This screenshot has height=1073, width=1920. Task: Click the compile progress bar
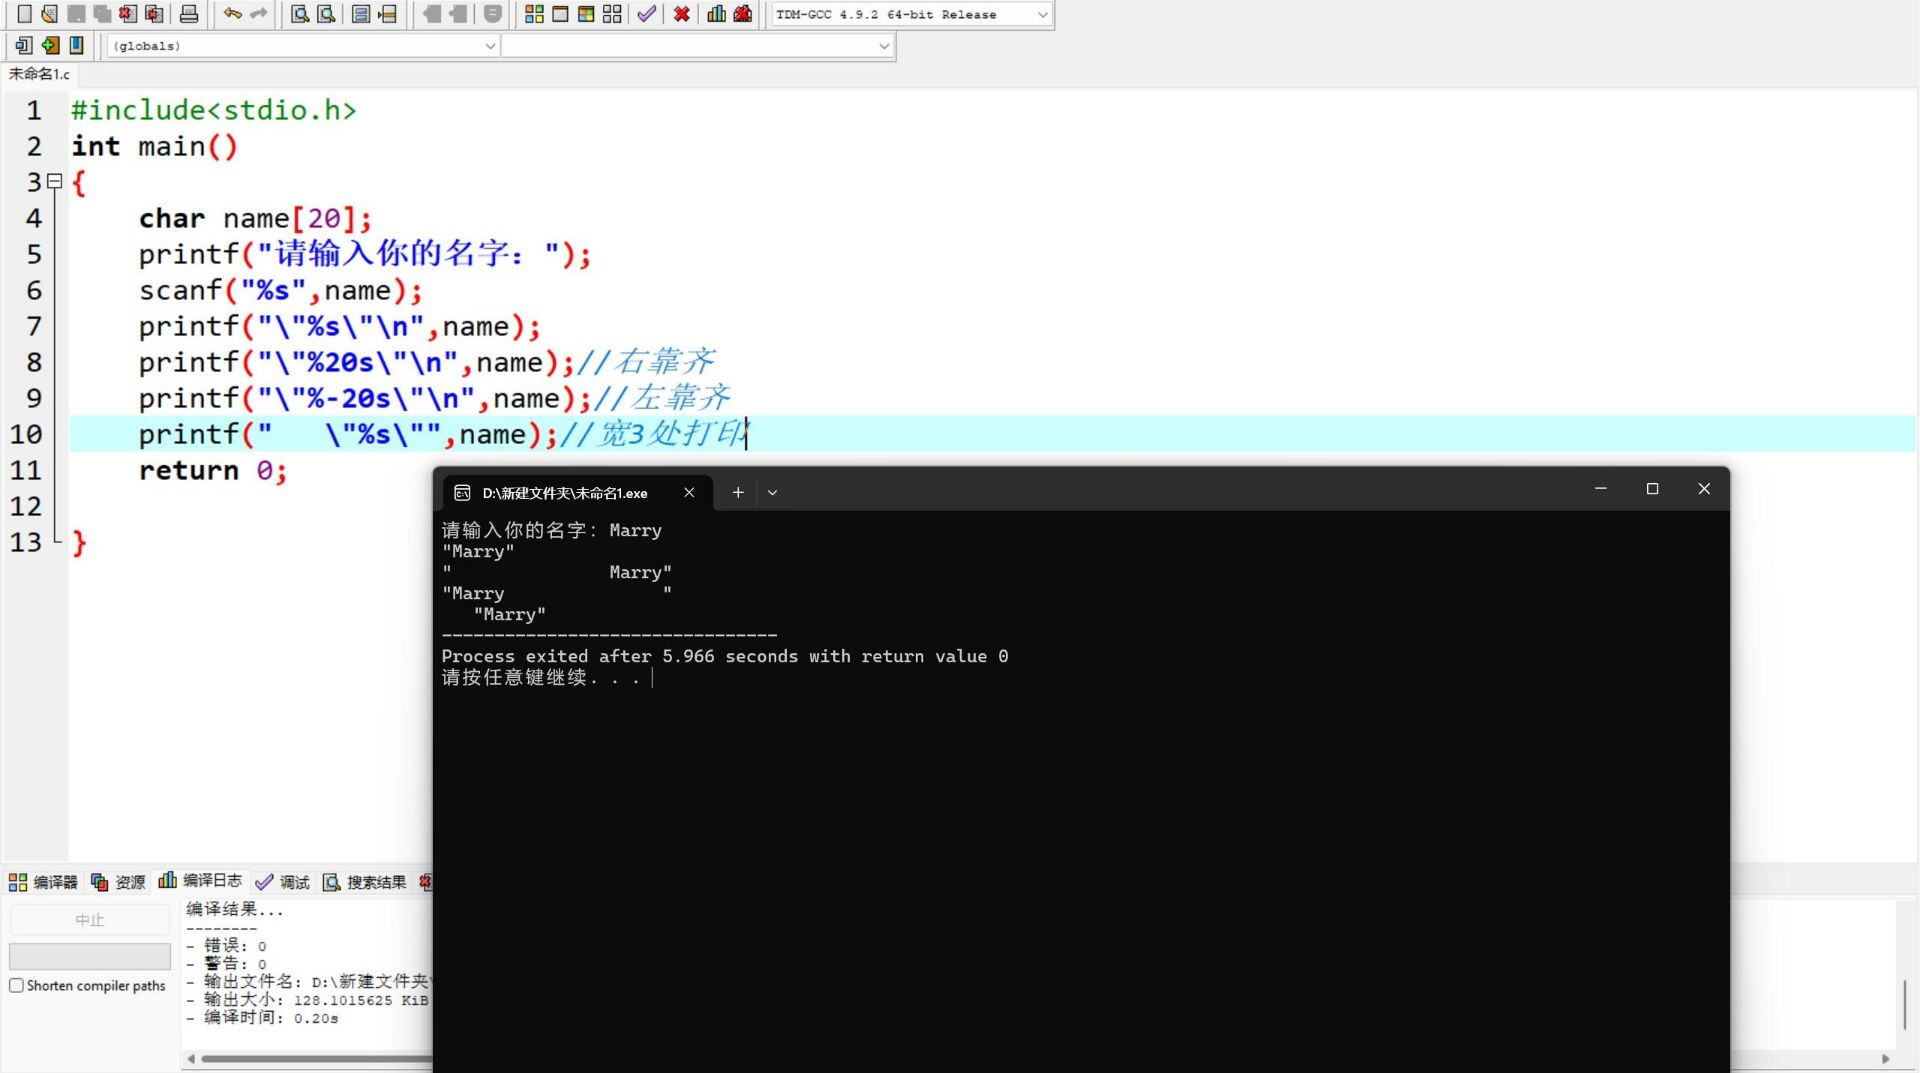(90, 956)
